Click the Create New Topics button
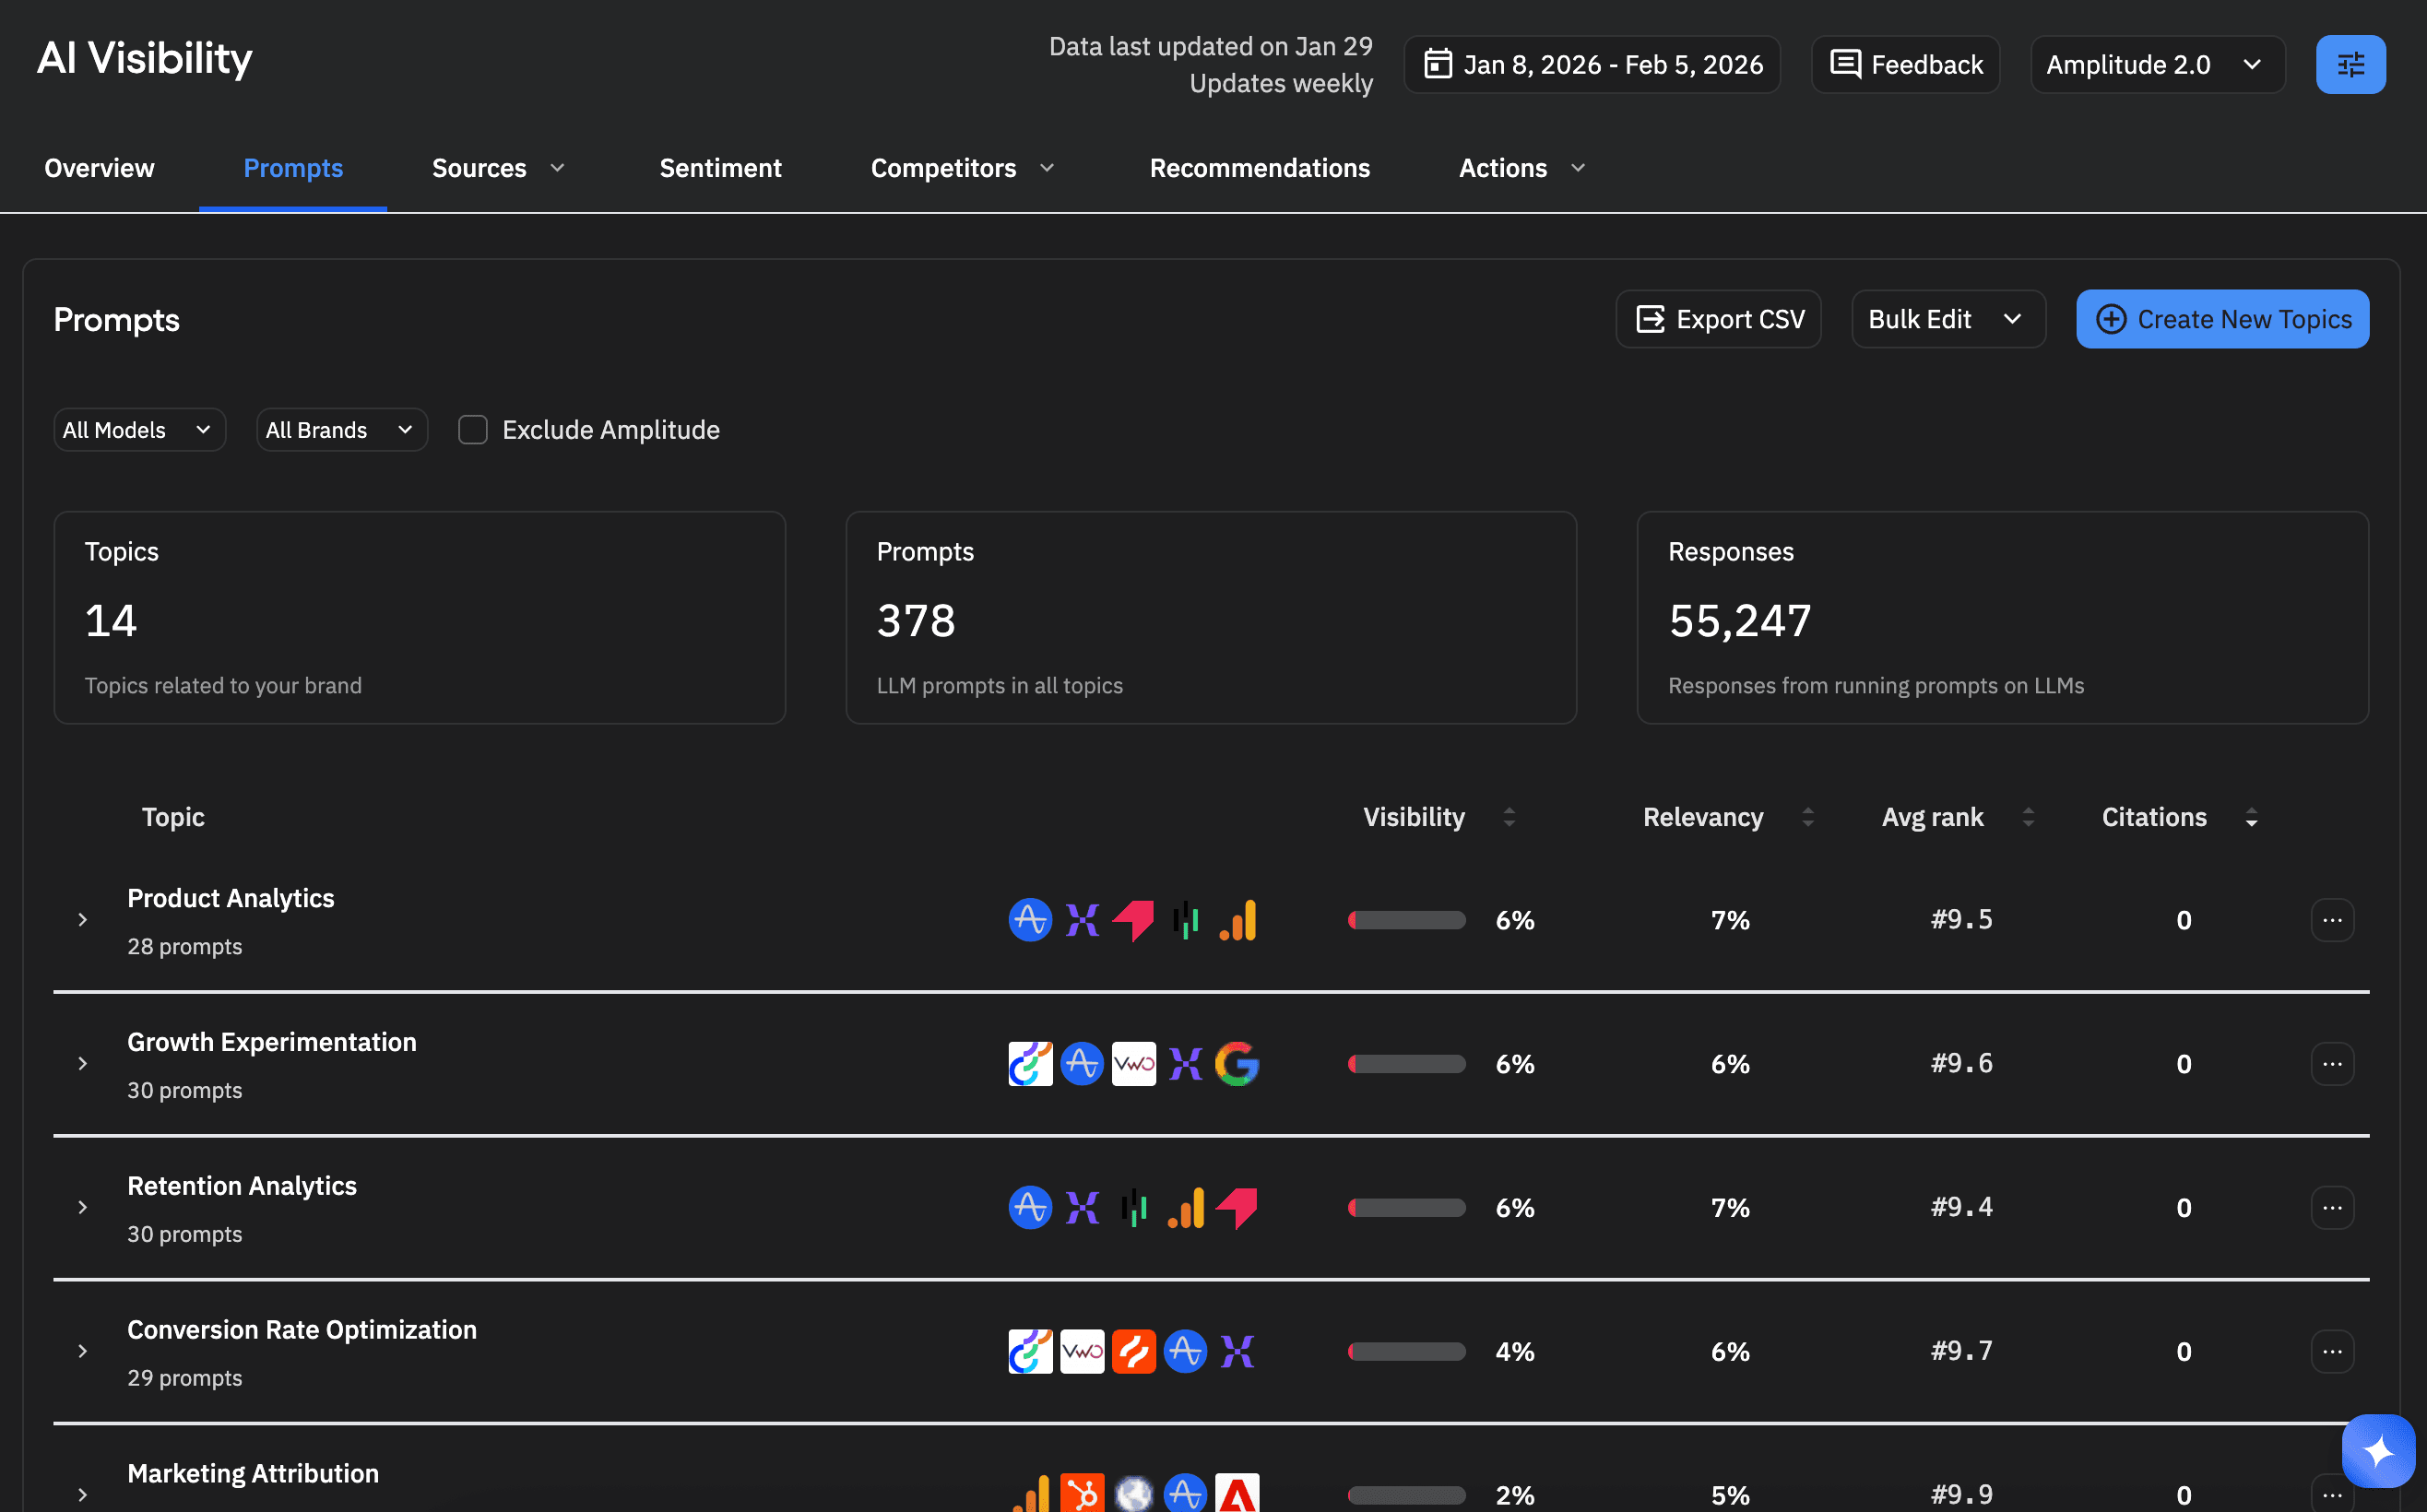 pos(2222,319)
